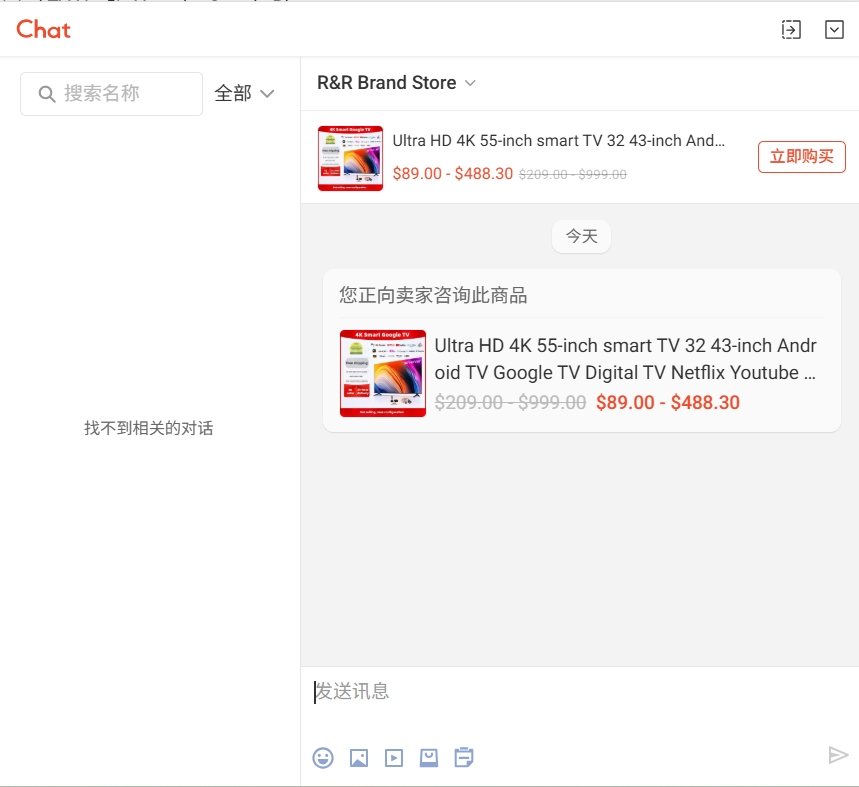Open the orders list icon
Image resolution: width=859 pixels, height=787 pixels.
point(464,758)
